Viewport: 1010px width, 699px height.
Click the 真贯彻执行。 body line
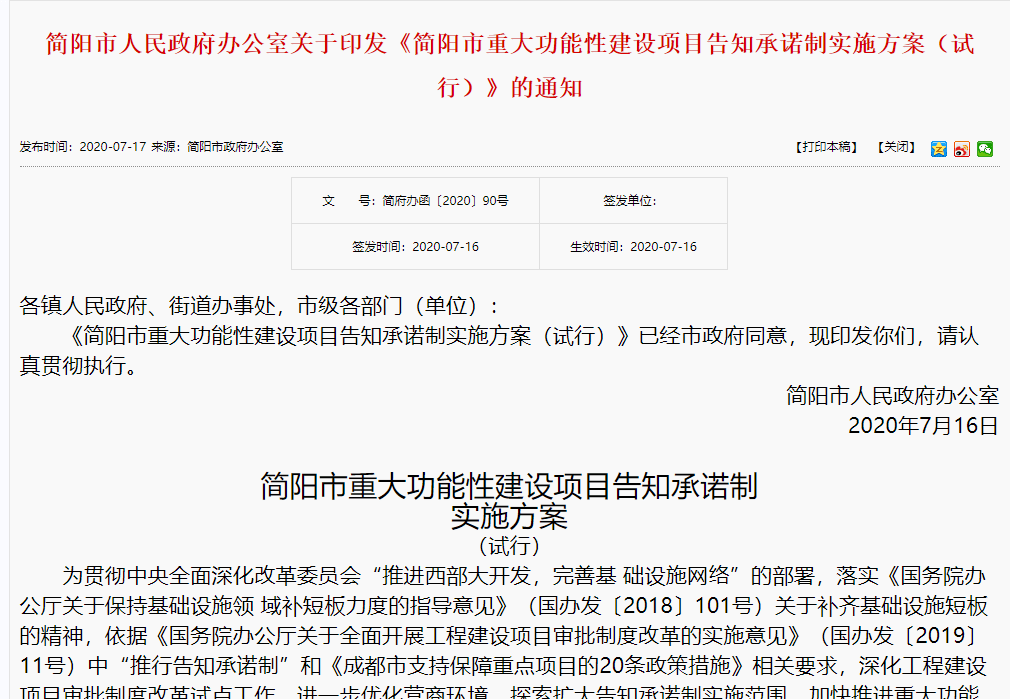(77, 365)
